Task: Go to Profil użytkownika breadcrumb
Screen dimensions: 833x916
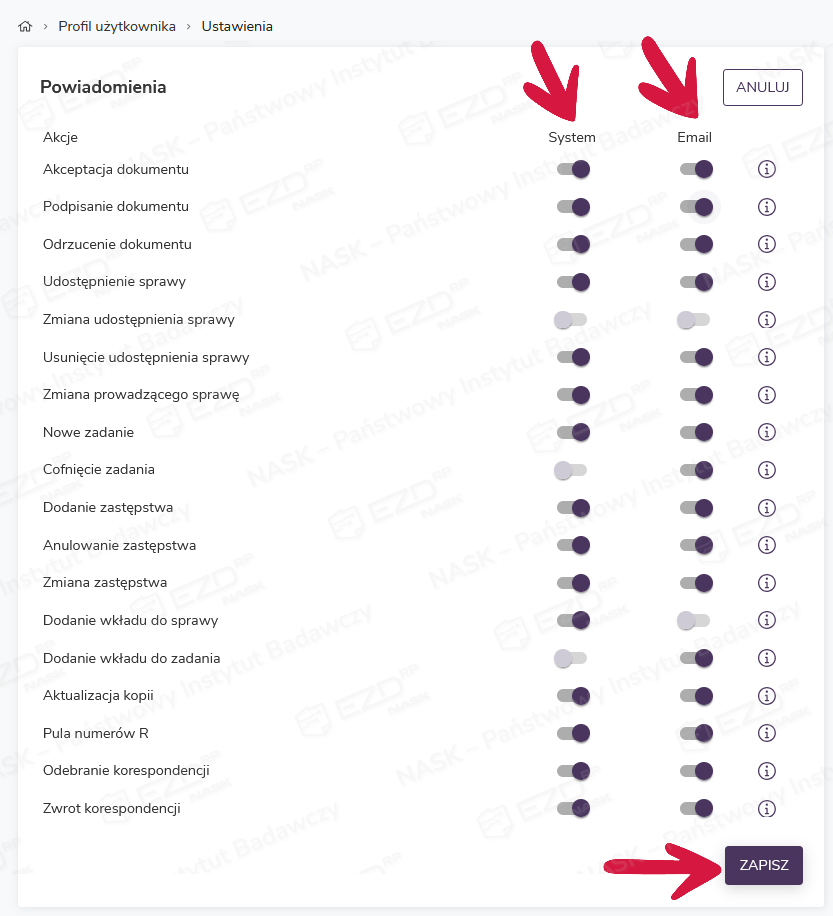Action: (117, 26)
